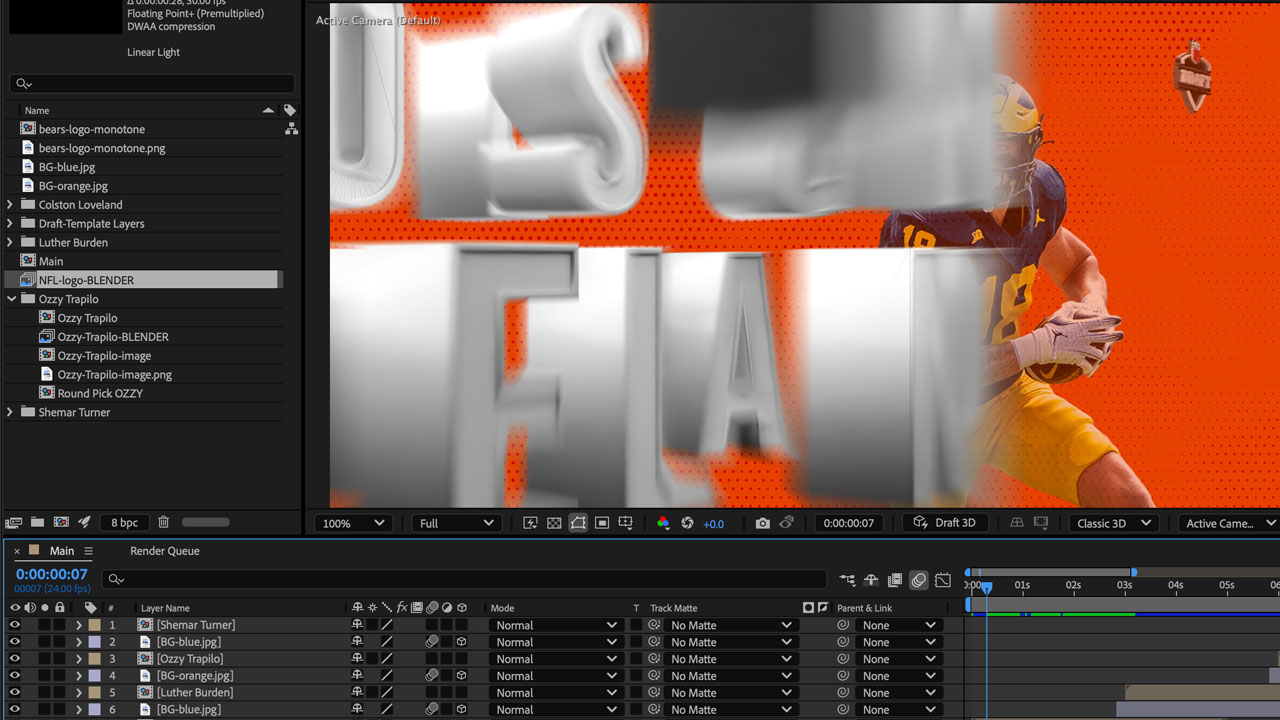
Task: Open the magnification 100% dropdown
Action: coord(353,523)
